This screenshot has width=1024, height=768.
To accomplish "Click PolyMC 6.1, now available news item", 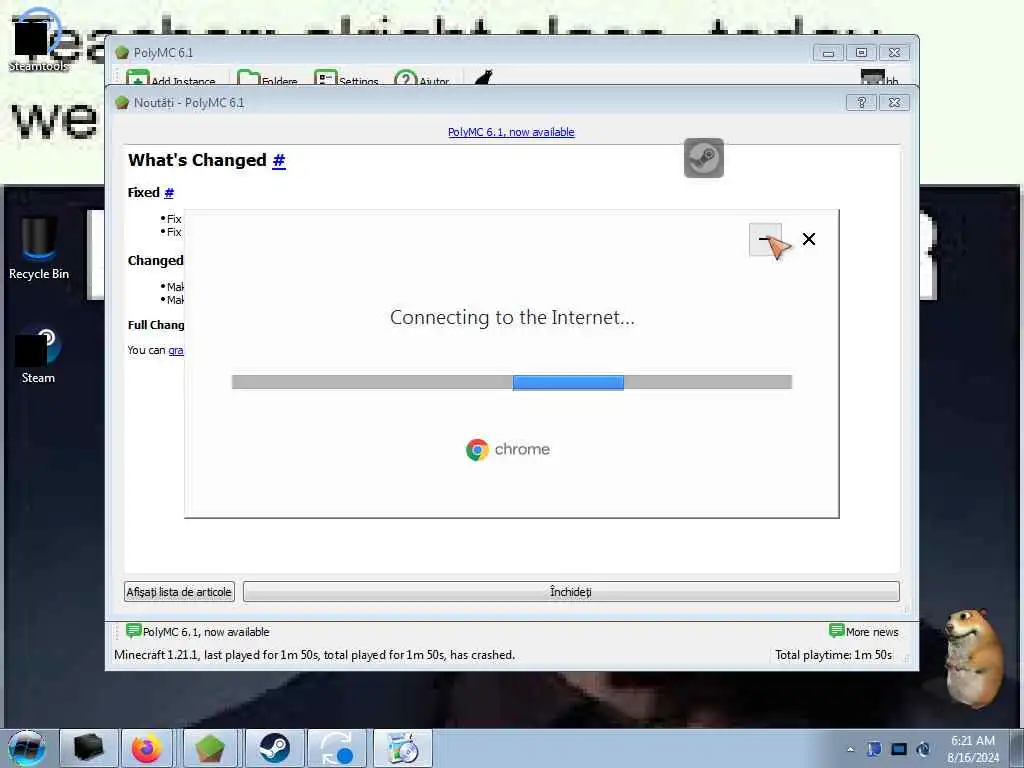I will pyautogui.click(x=198, y=632).
